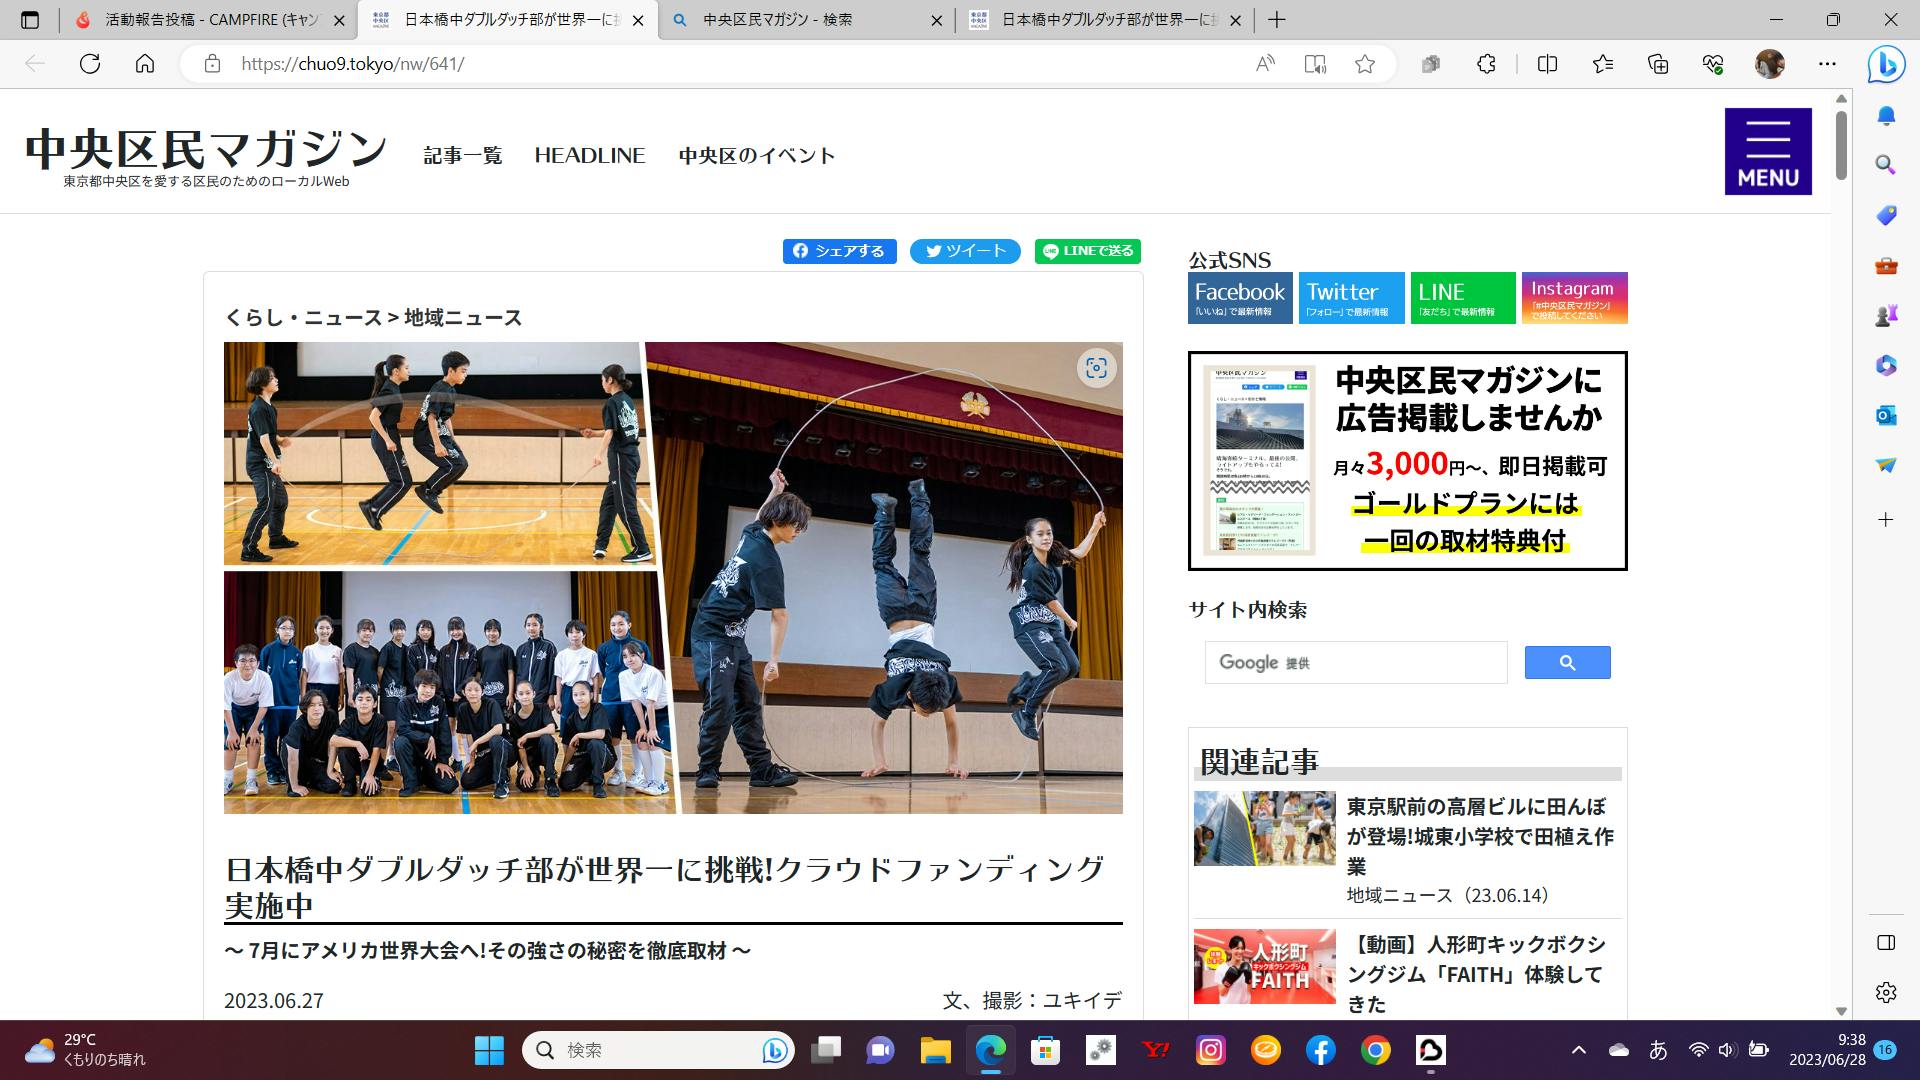
Task: Switch to the 中央区民マガジン - 検索 tab
Action: point(777,20)
